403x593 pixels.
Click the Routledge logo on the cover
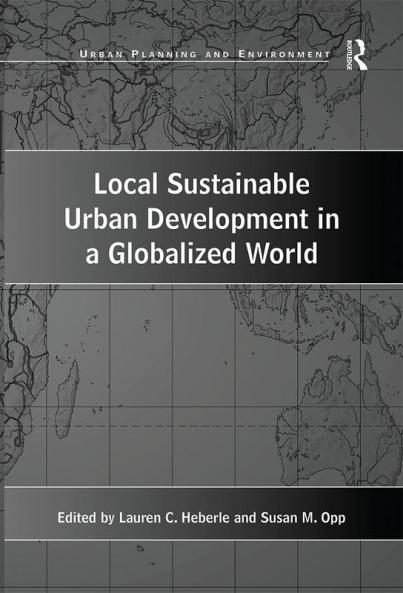(356, 54)
